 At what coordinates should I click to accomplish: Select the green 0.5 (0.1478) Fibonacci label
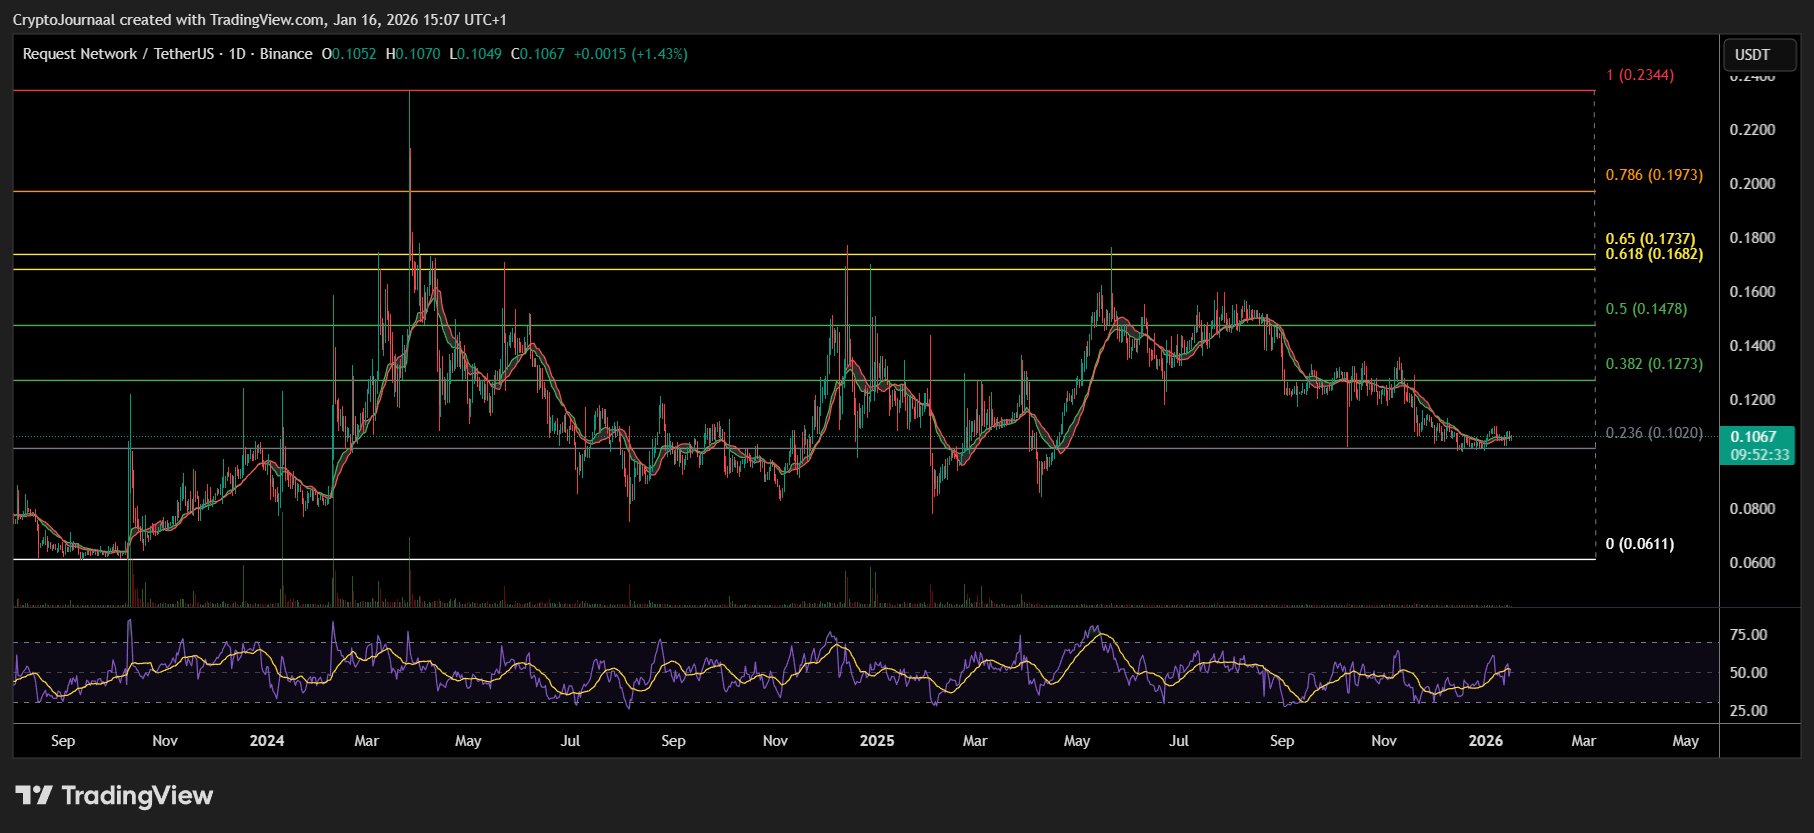tap(1646, 309)
